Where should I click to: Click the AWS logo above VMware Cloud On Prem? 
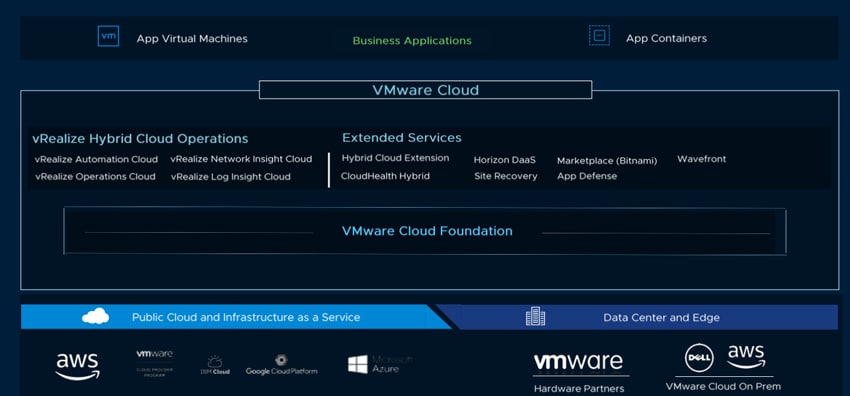click(746, 356)
